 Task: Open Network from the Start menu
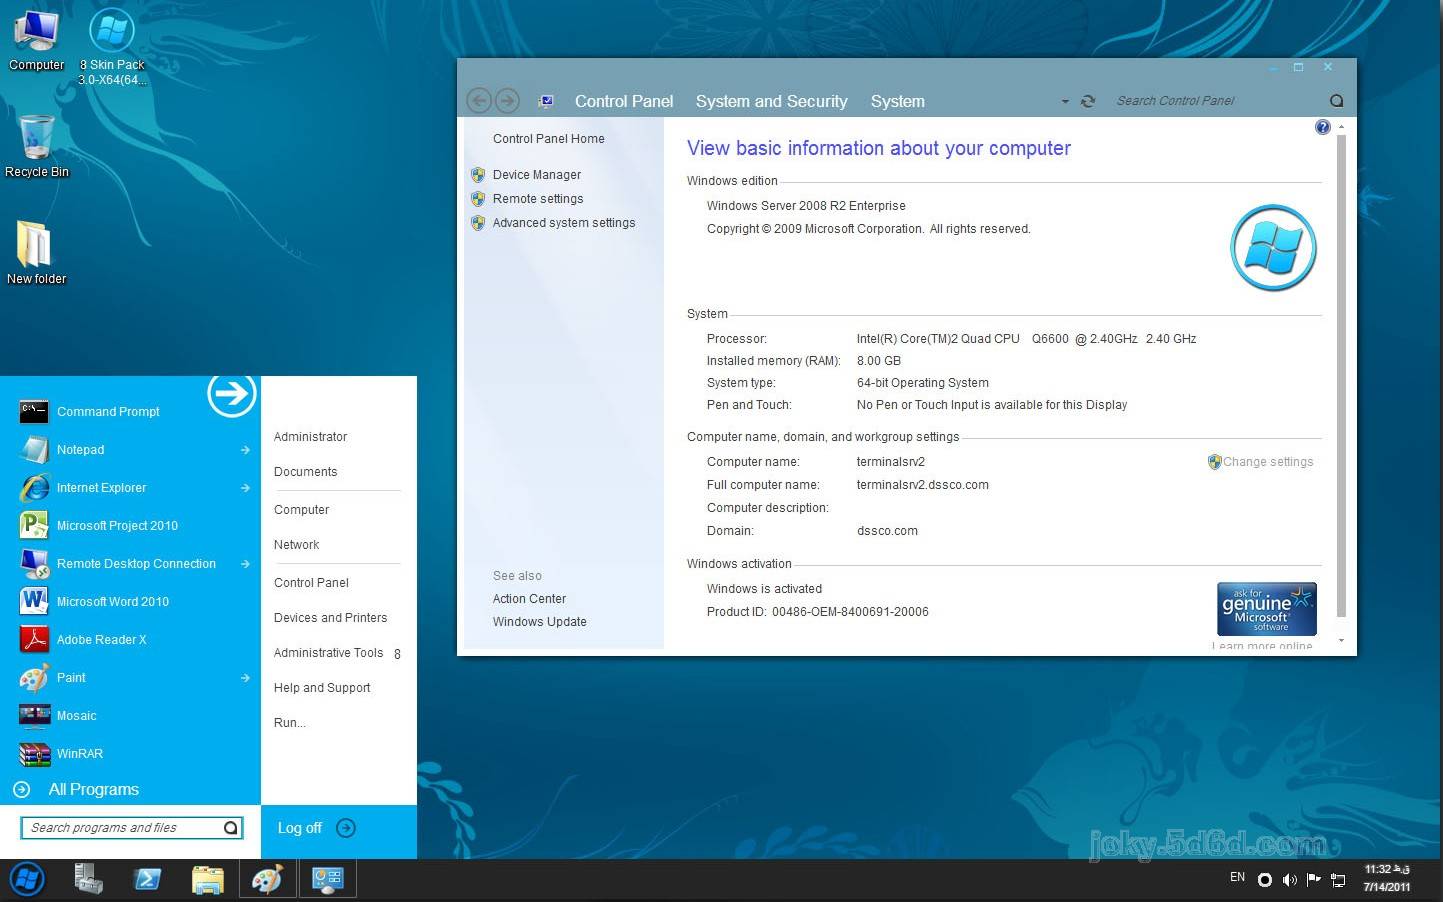pyautogui.click(x=296, y=545)
